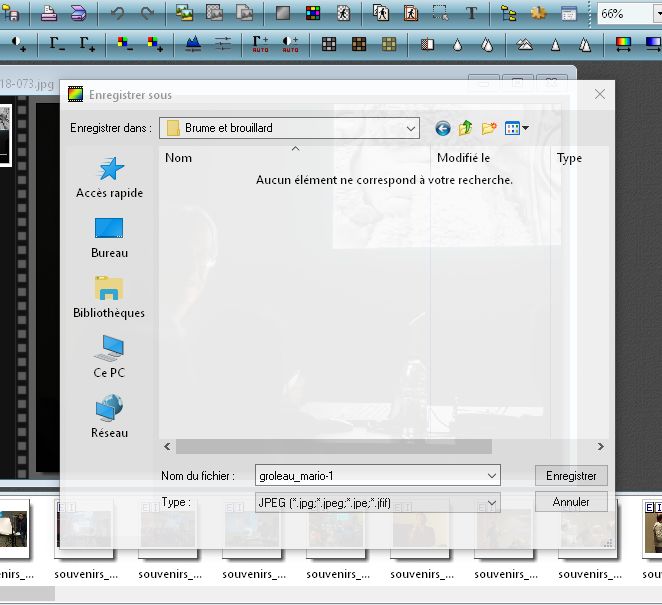Image resolution: width=662 pixels, height=605 pixels.
Task: Click the transparency checkerboard figure icon
Action: coord(343,14)
